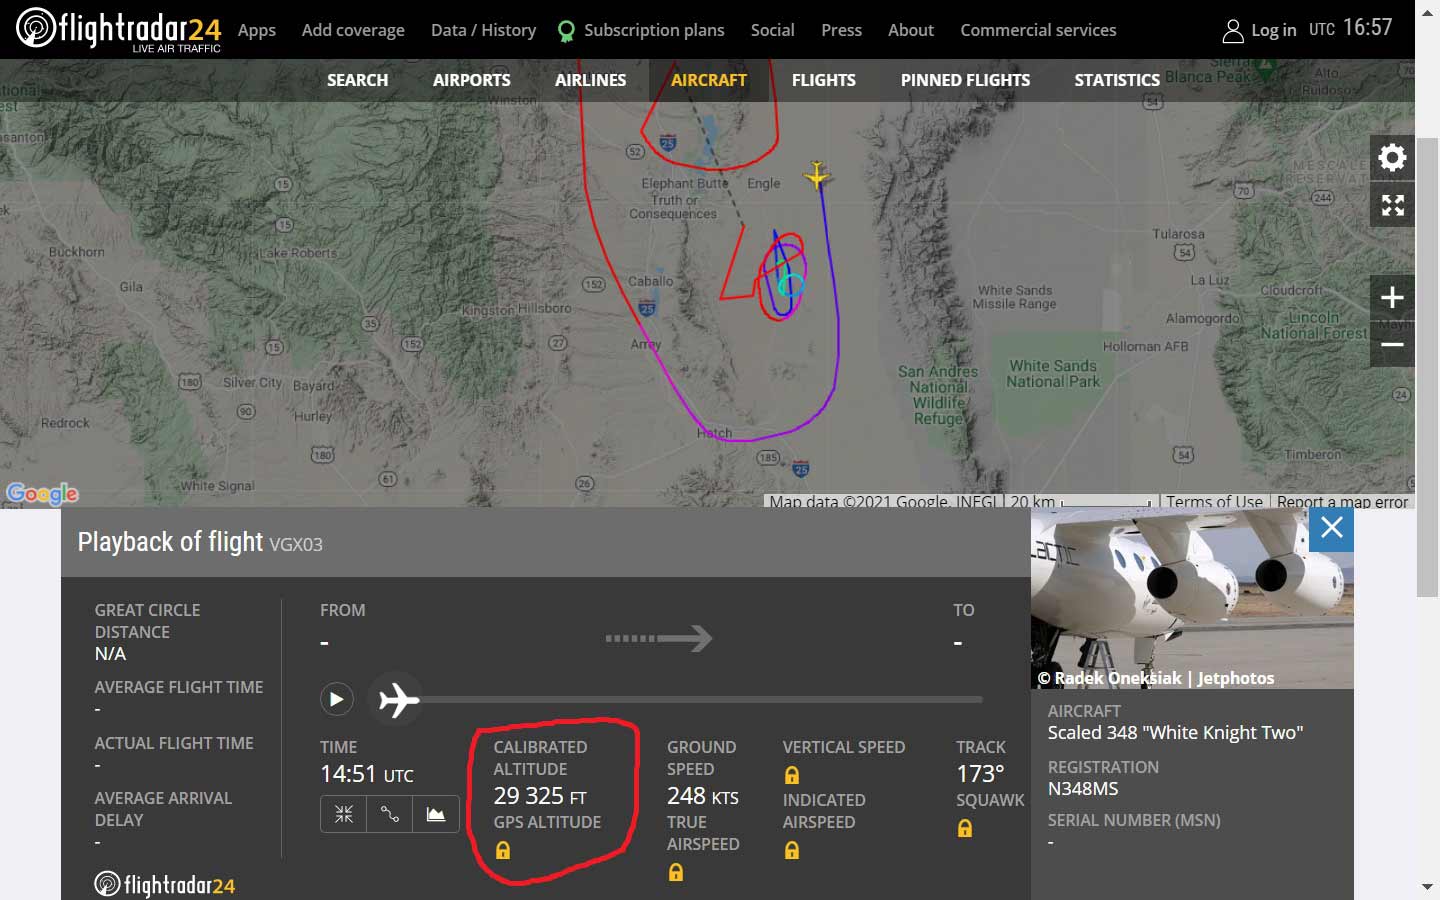This screenshot has height=900, width=1440.
Task: Click the vertical speed lock icon
Action: [x=792, y=775]
